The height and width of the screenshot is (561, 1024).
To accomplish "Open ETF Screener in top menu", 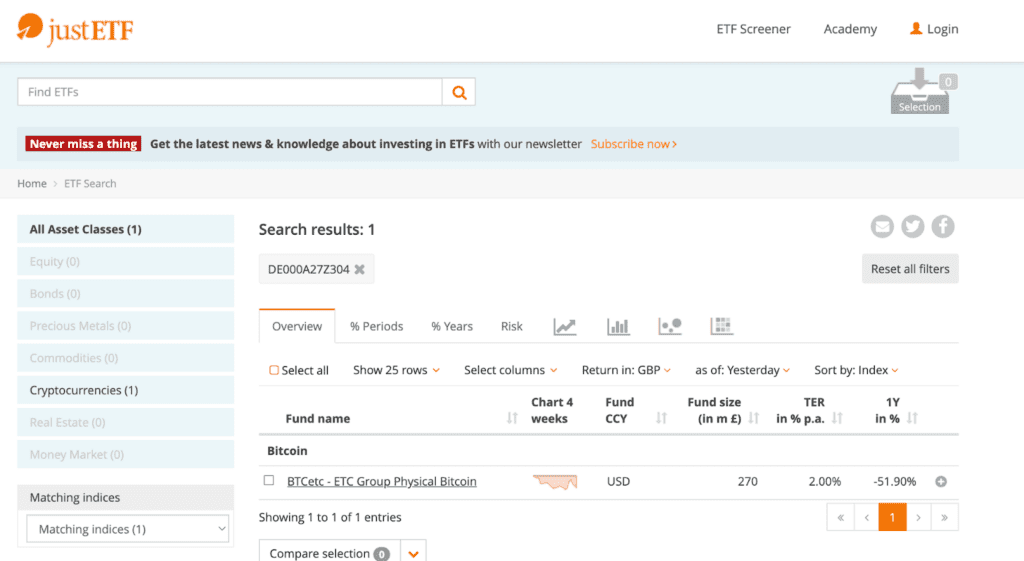I will click(x=754, y=29).
